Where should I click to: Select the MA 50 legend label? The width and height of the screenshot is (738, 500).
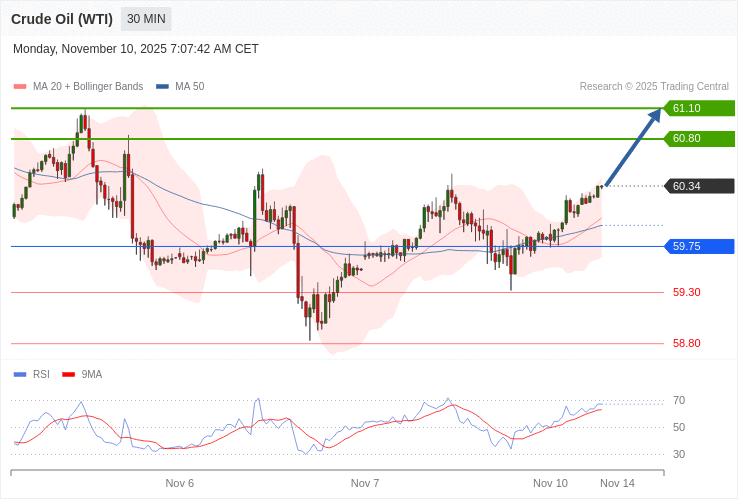[190, 87]
